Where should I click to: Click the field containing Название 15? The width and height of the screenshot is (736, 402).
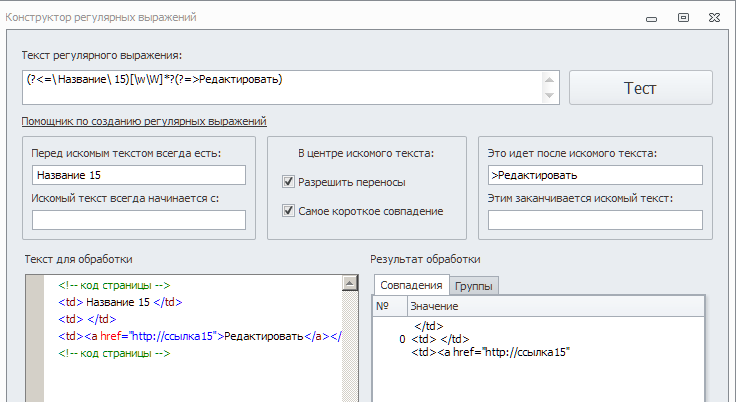pos(138,175)
